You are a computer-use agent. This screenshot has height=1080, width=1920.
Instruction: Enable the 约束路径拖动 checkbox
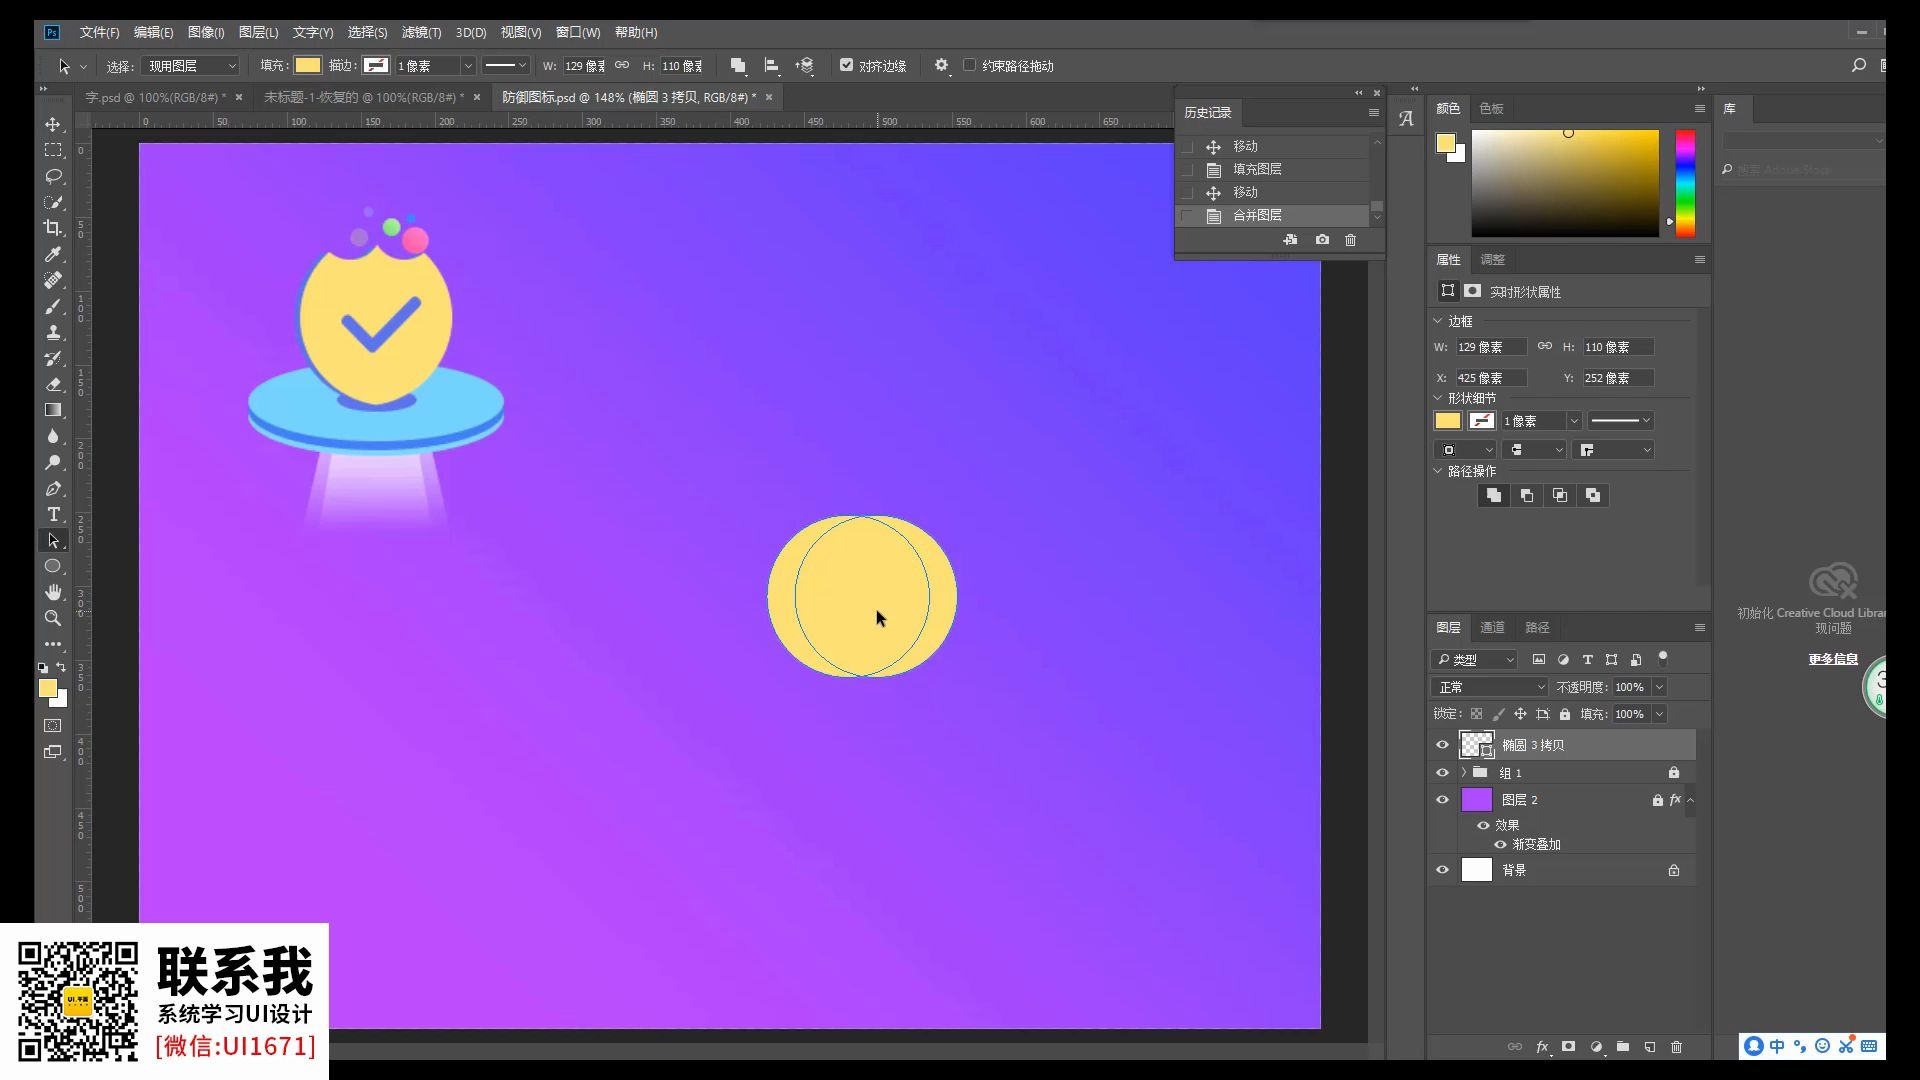pos(969,65)
